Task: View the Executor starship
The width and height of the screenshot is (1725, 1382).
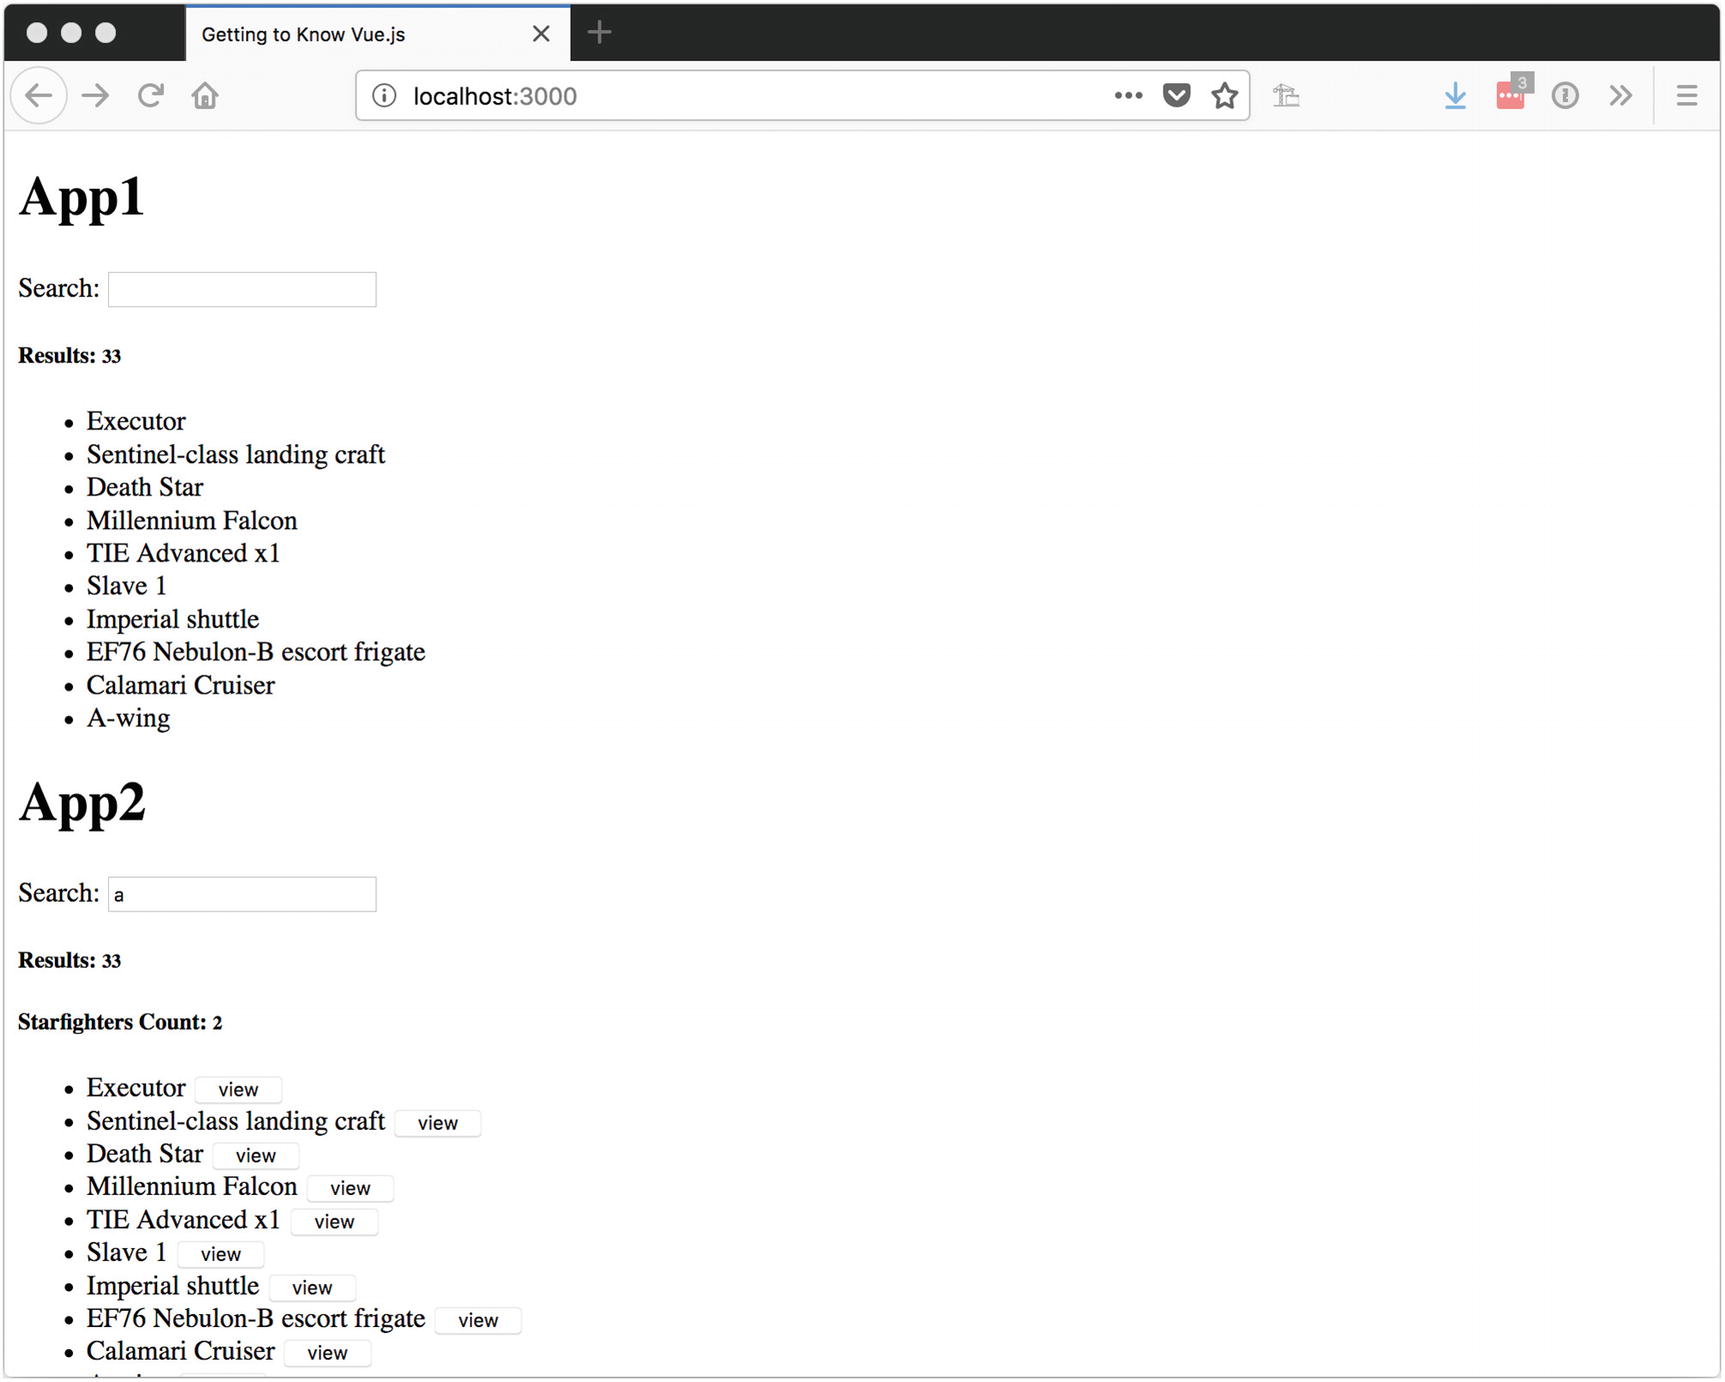Action: [x=238, y=1090]
